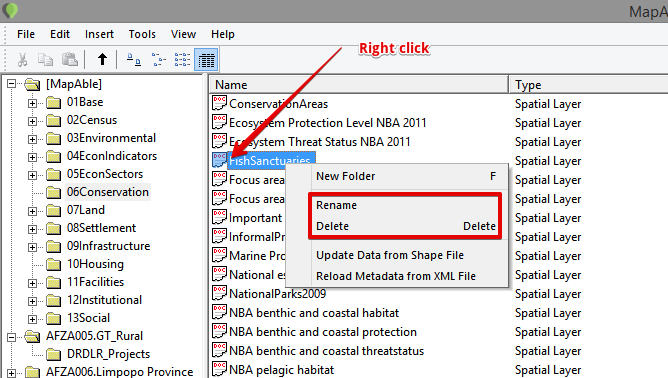Select the 09Infrastructure tree folder
The width and height of the screenshot is (668, 378).
click(x=108, y=246)
